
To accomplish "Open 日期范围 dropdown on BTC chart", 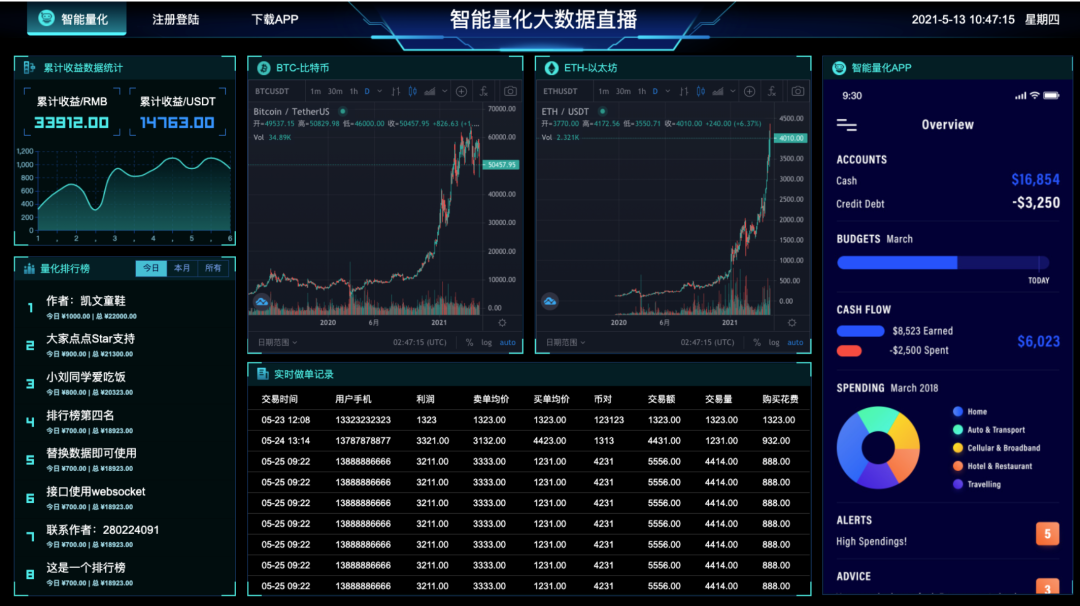I will click(x=278, y=342).
